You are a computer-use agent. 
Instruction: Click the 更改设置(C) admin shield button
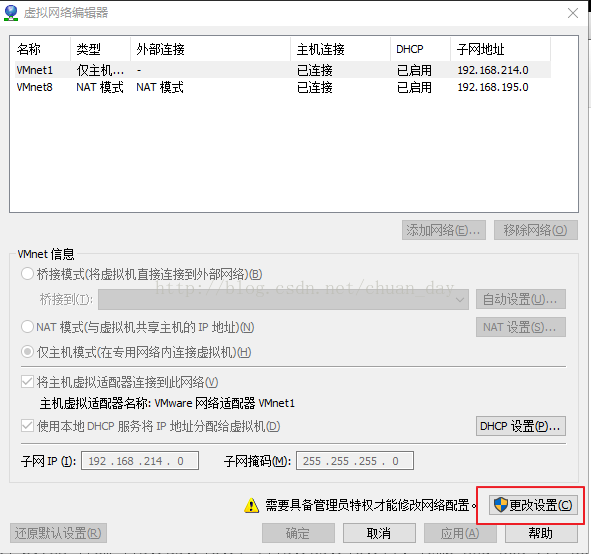[x=533, y=505]
